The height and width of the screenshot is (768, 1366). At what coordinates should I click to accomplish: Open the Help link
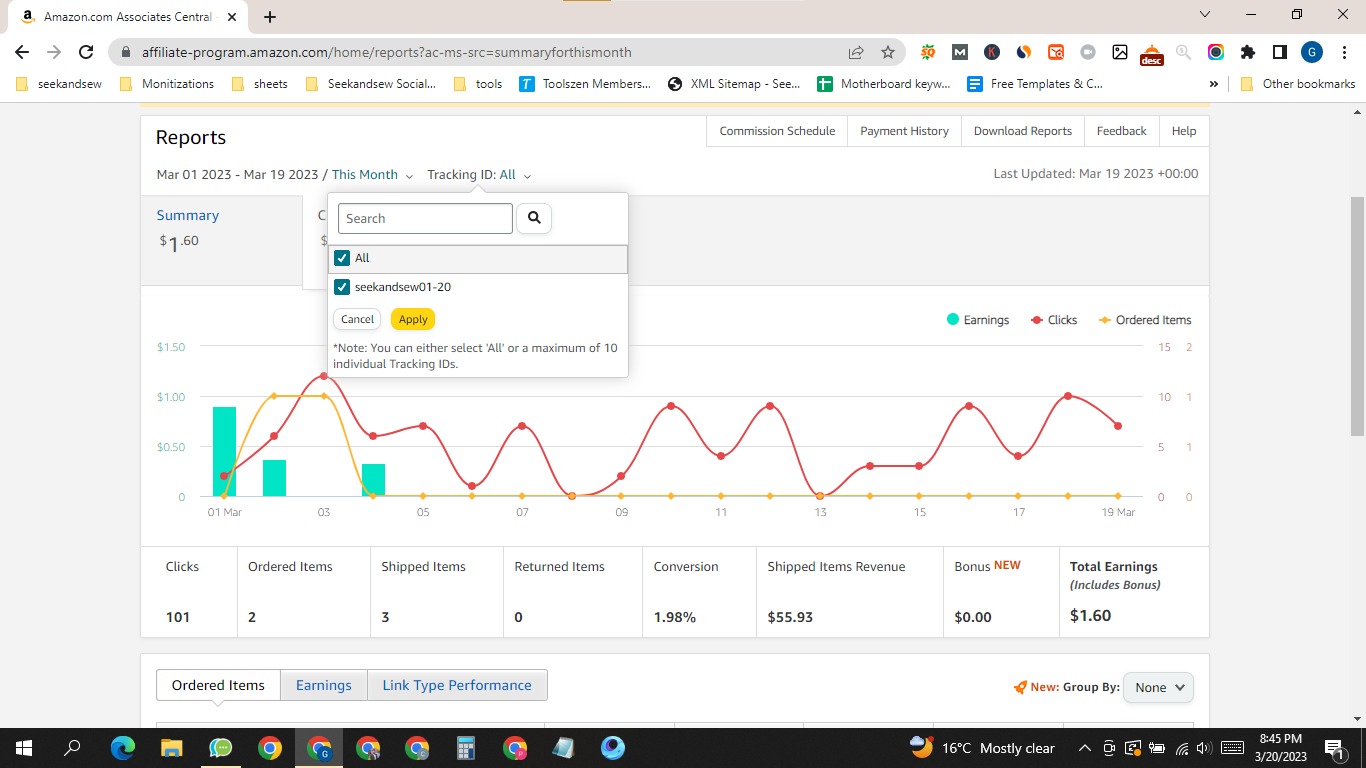point(1184,131)
